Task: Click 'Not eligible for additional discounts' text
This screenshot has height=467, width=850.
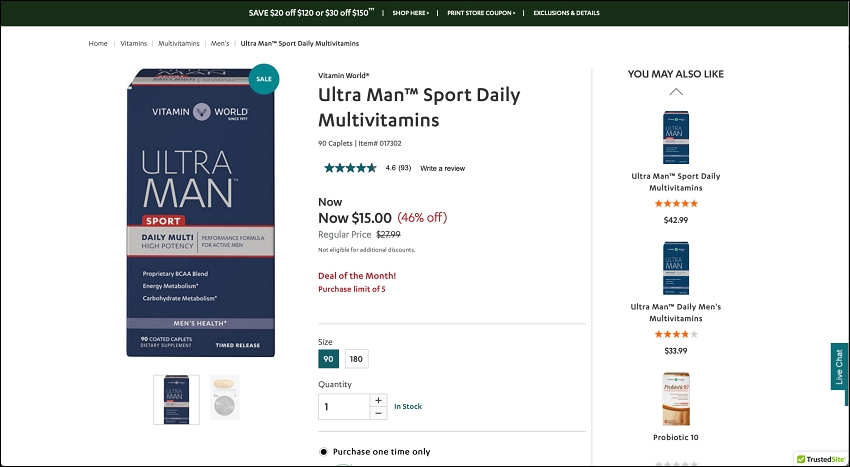Action: coord(366,250)
